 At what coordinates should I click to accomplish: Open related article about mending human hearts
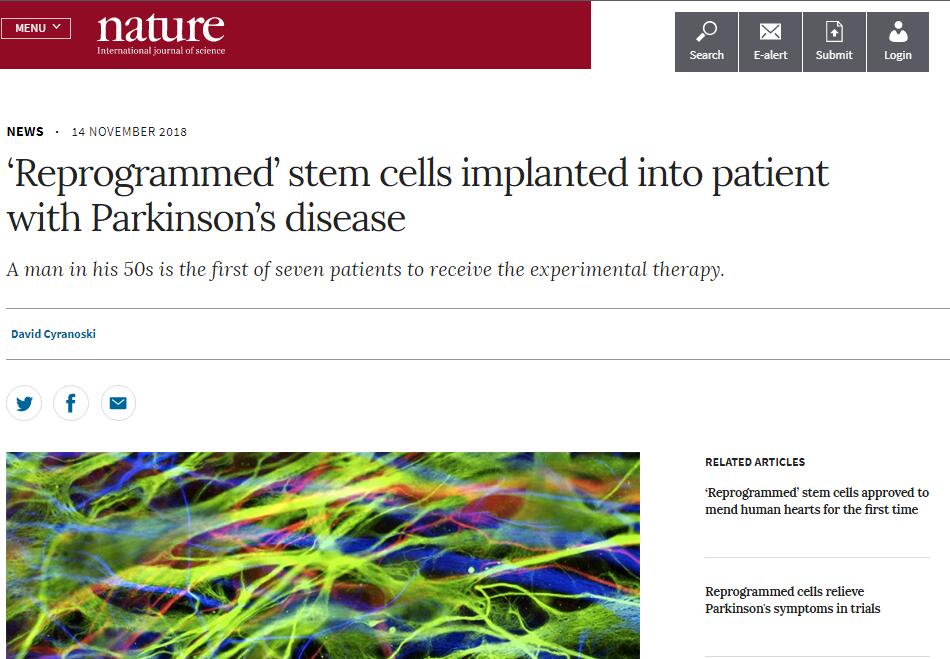click(x=816, y=501)
